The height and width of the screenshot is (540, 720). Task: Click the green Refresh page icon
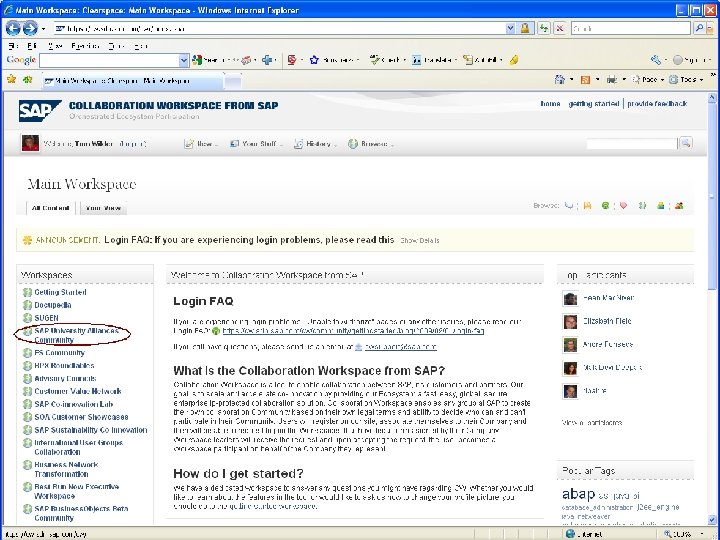point(544,28)
